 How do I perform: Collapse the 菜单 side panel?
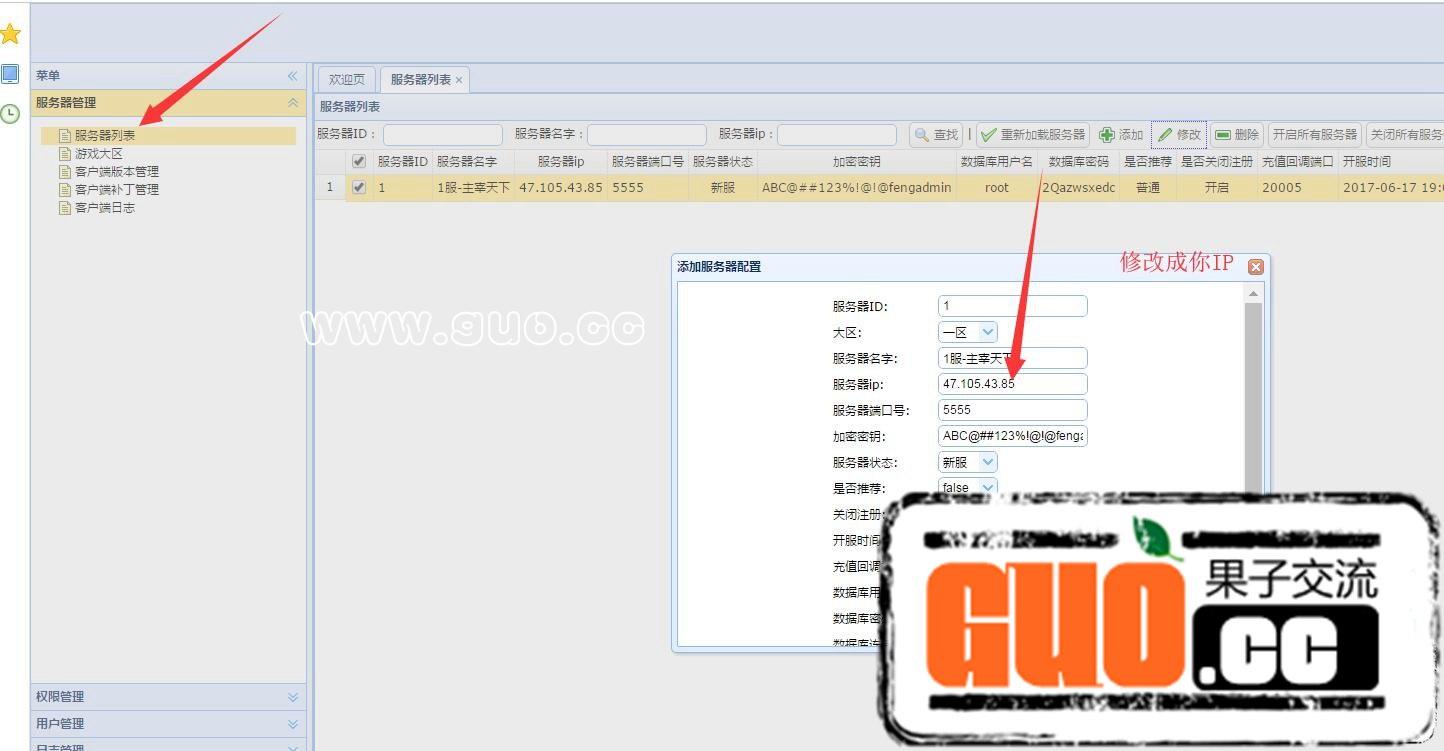point(292,76)
